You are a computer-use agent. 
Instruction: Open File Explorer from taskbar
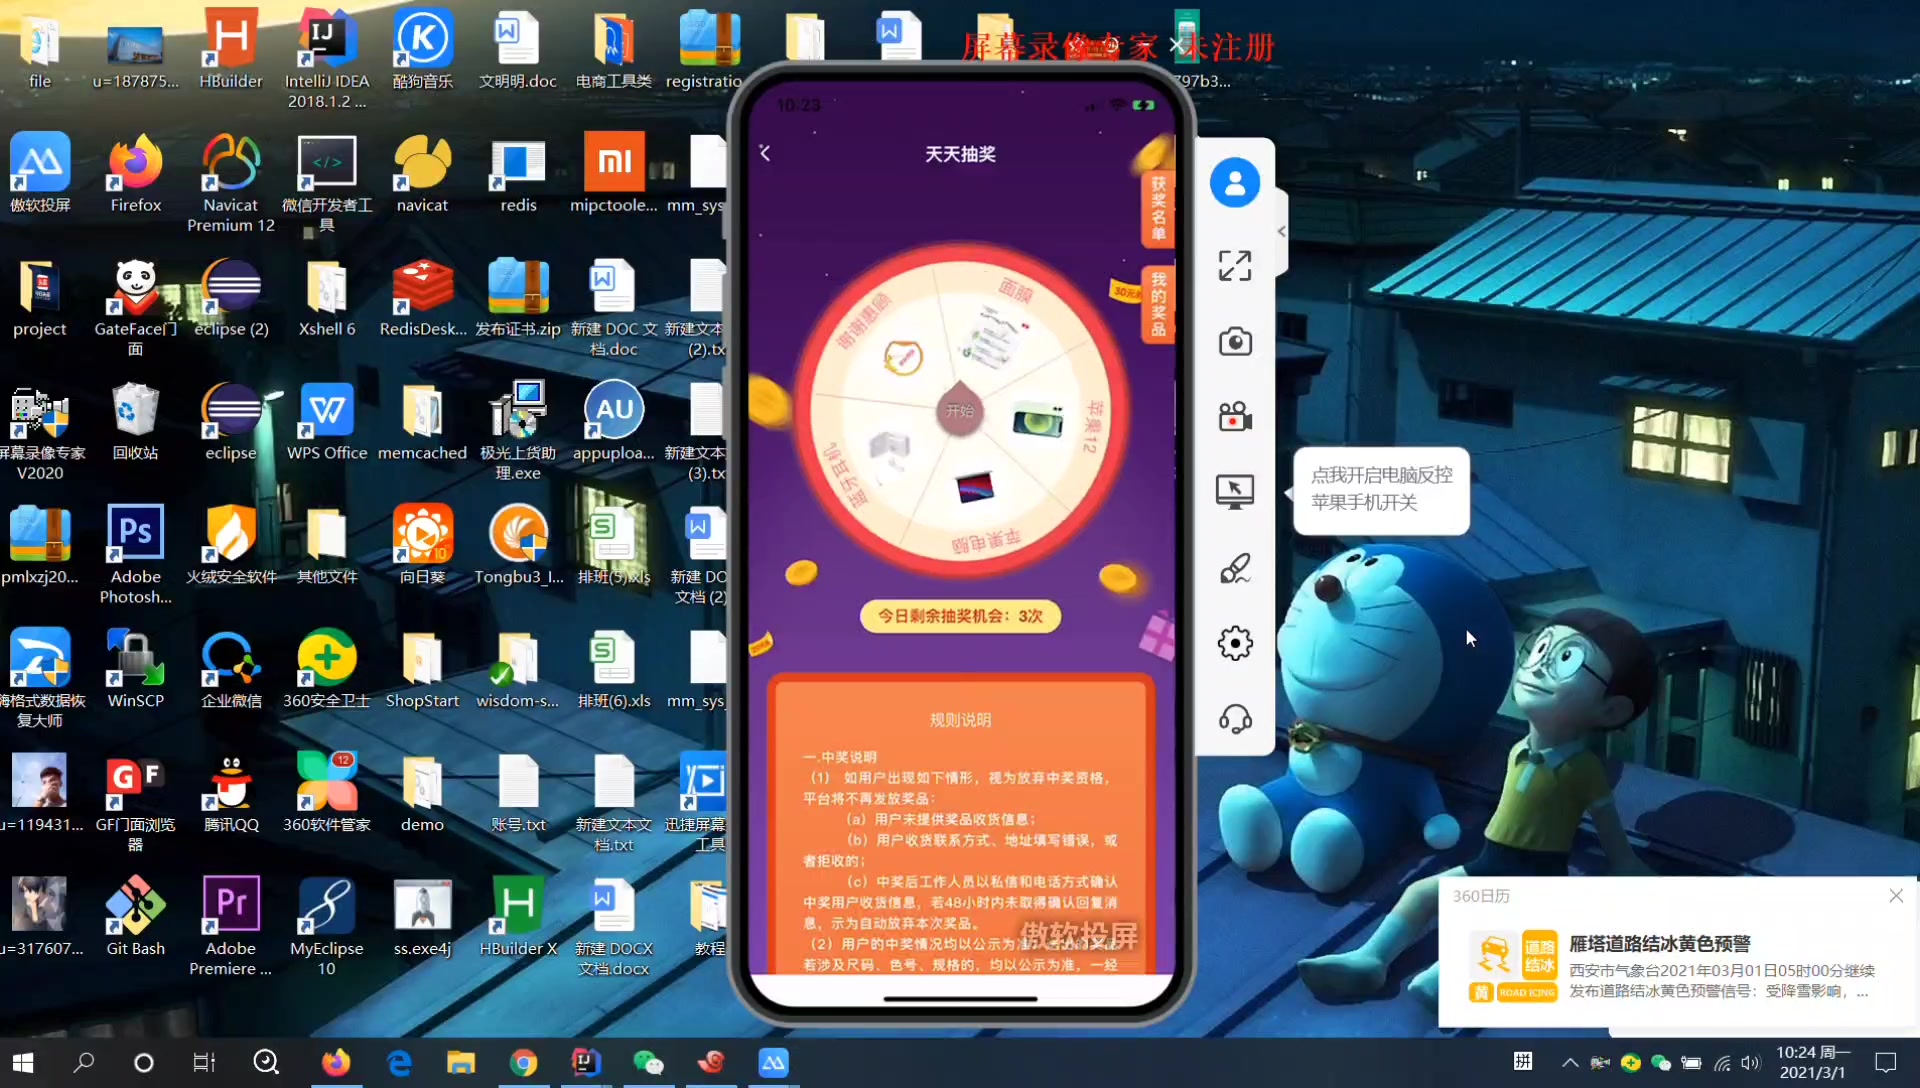point(460,1062)
